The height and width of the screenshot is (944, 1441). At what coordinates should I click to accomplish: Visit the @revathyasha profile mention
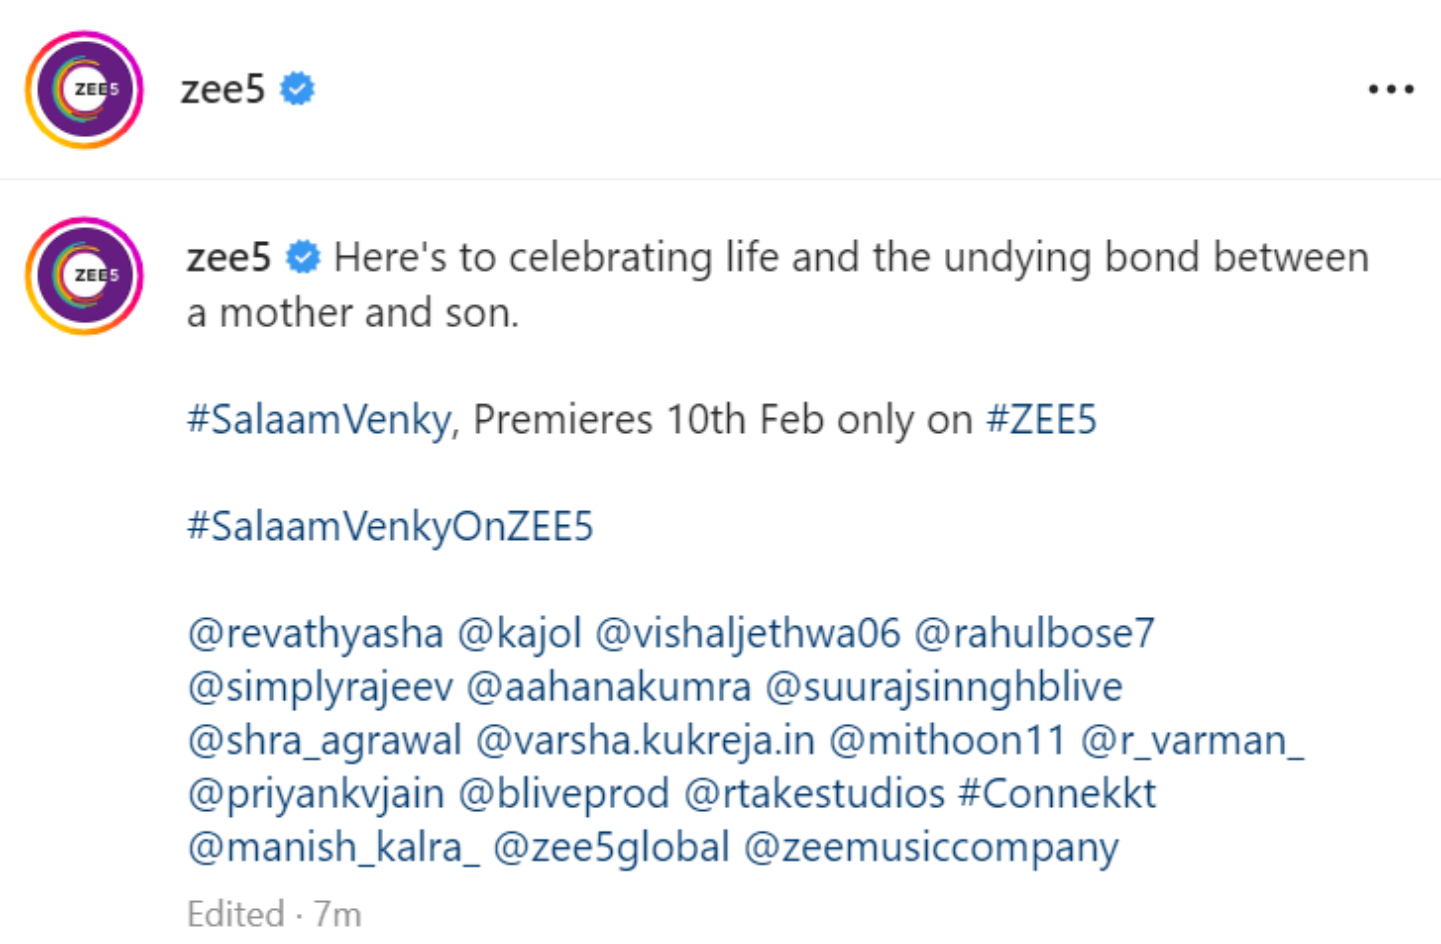point(315,633)
